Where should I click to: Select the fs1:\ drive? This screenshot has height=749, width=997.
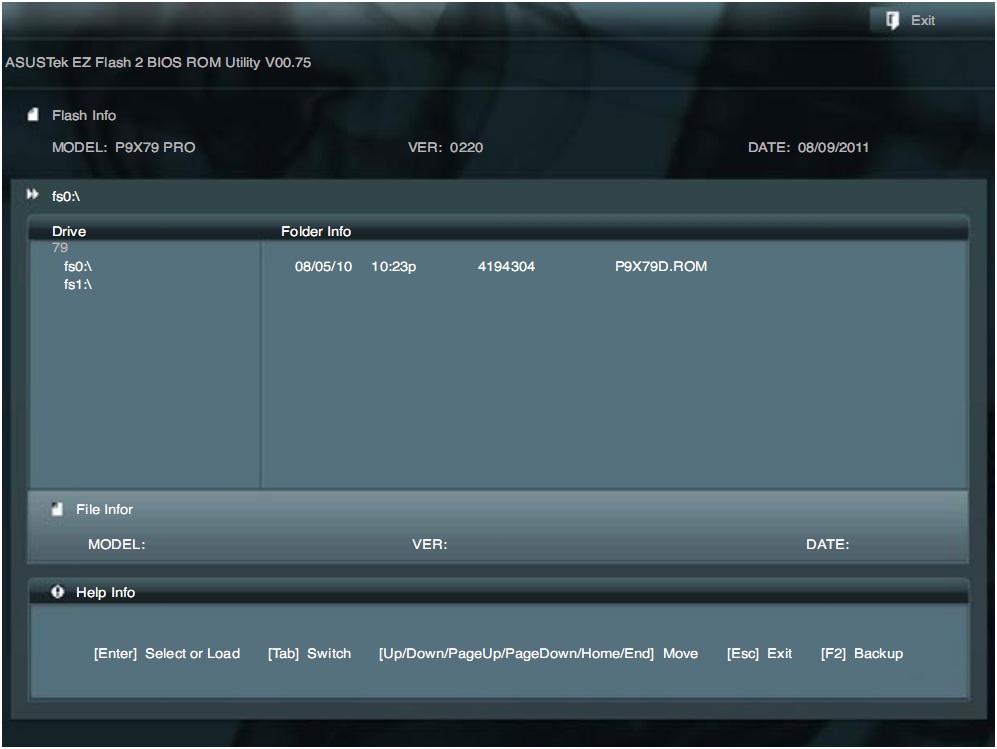coord(78,284)
